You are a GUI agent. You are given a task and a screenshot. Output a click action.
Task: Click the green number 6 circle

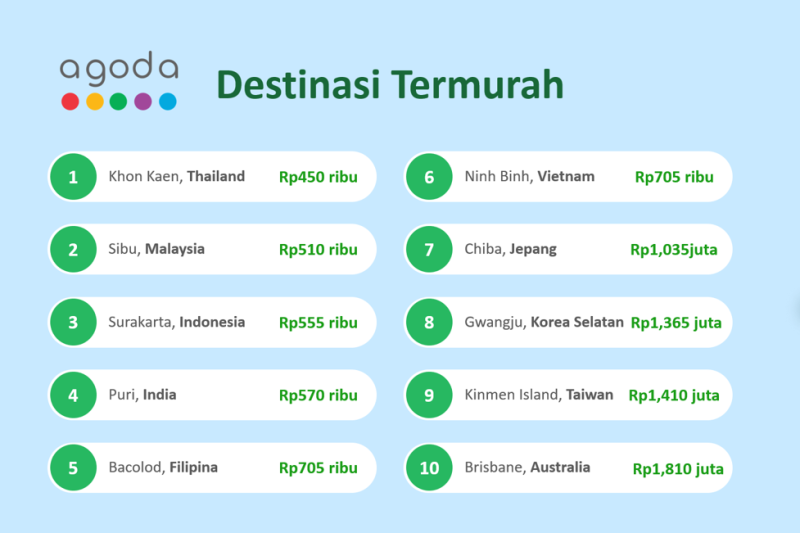(x=429, y=177)
